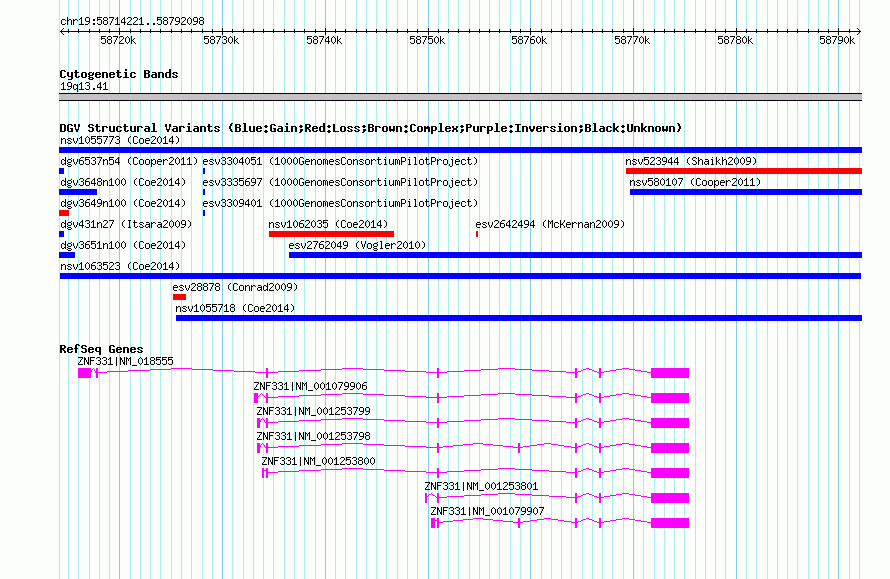890x579 pixels.
Task: Click the gray 19q13.41 cytogenetic band bar
Action: point(460,97)
